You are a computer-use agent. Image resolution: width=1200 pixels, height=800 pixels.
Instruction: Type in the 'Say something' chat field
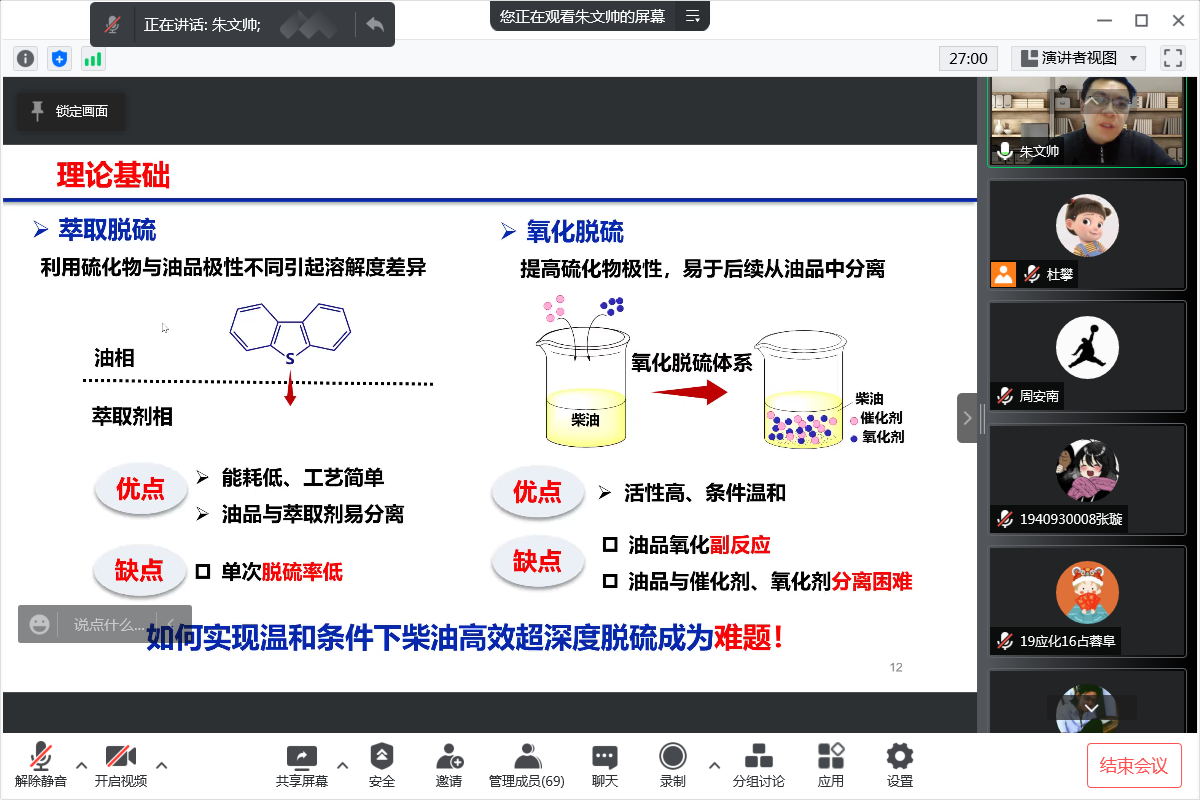[108, 625]
